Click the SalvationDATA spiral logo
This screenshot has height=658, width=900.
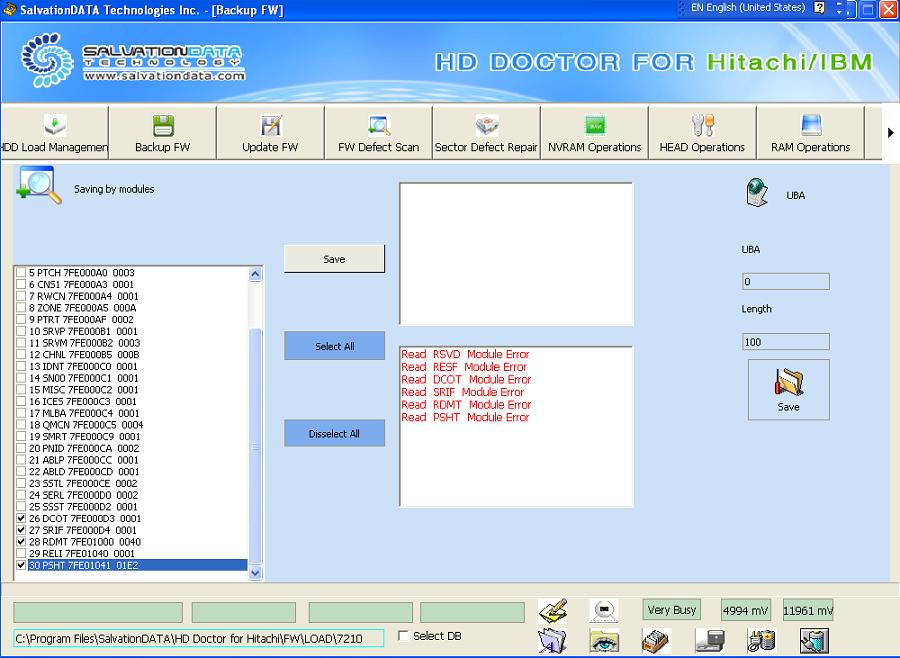(47, 60)
